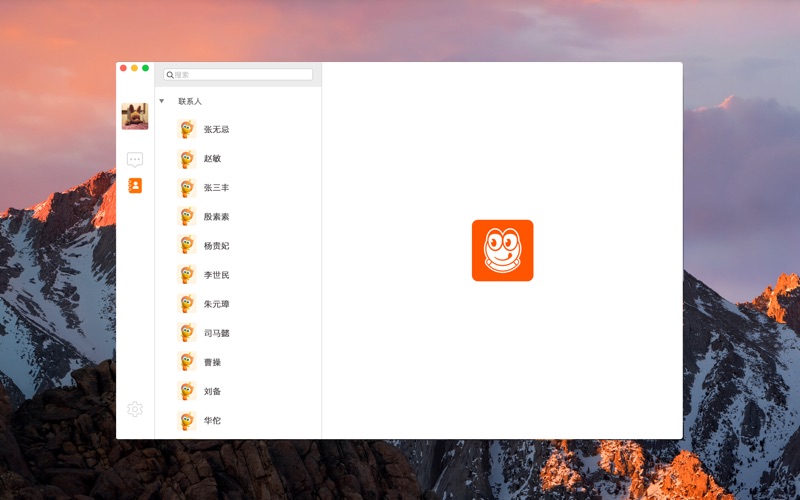800x500 pixels.
Task: Click the avatar of contact 司马懿
Action: click(187, 333)
